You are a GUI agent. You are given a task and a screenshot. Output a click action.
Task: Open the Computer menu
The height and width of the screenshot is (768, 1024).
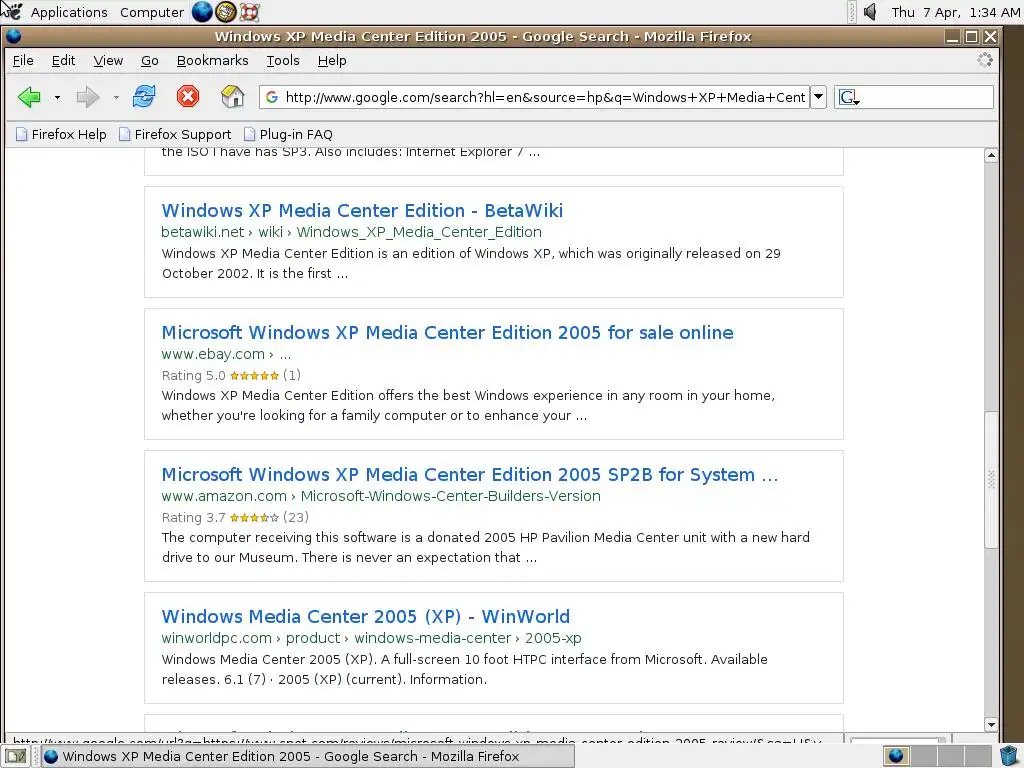coord(152,12)
